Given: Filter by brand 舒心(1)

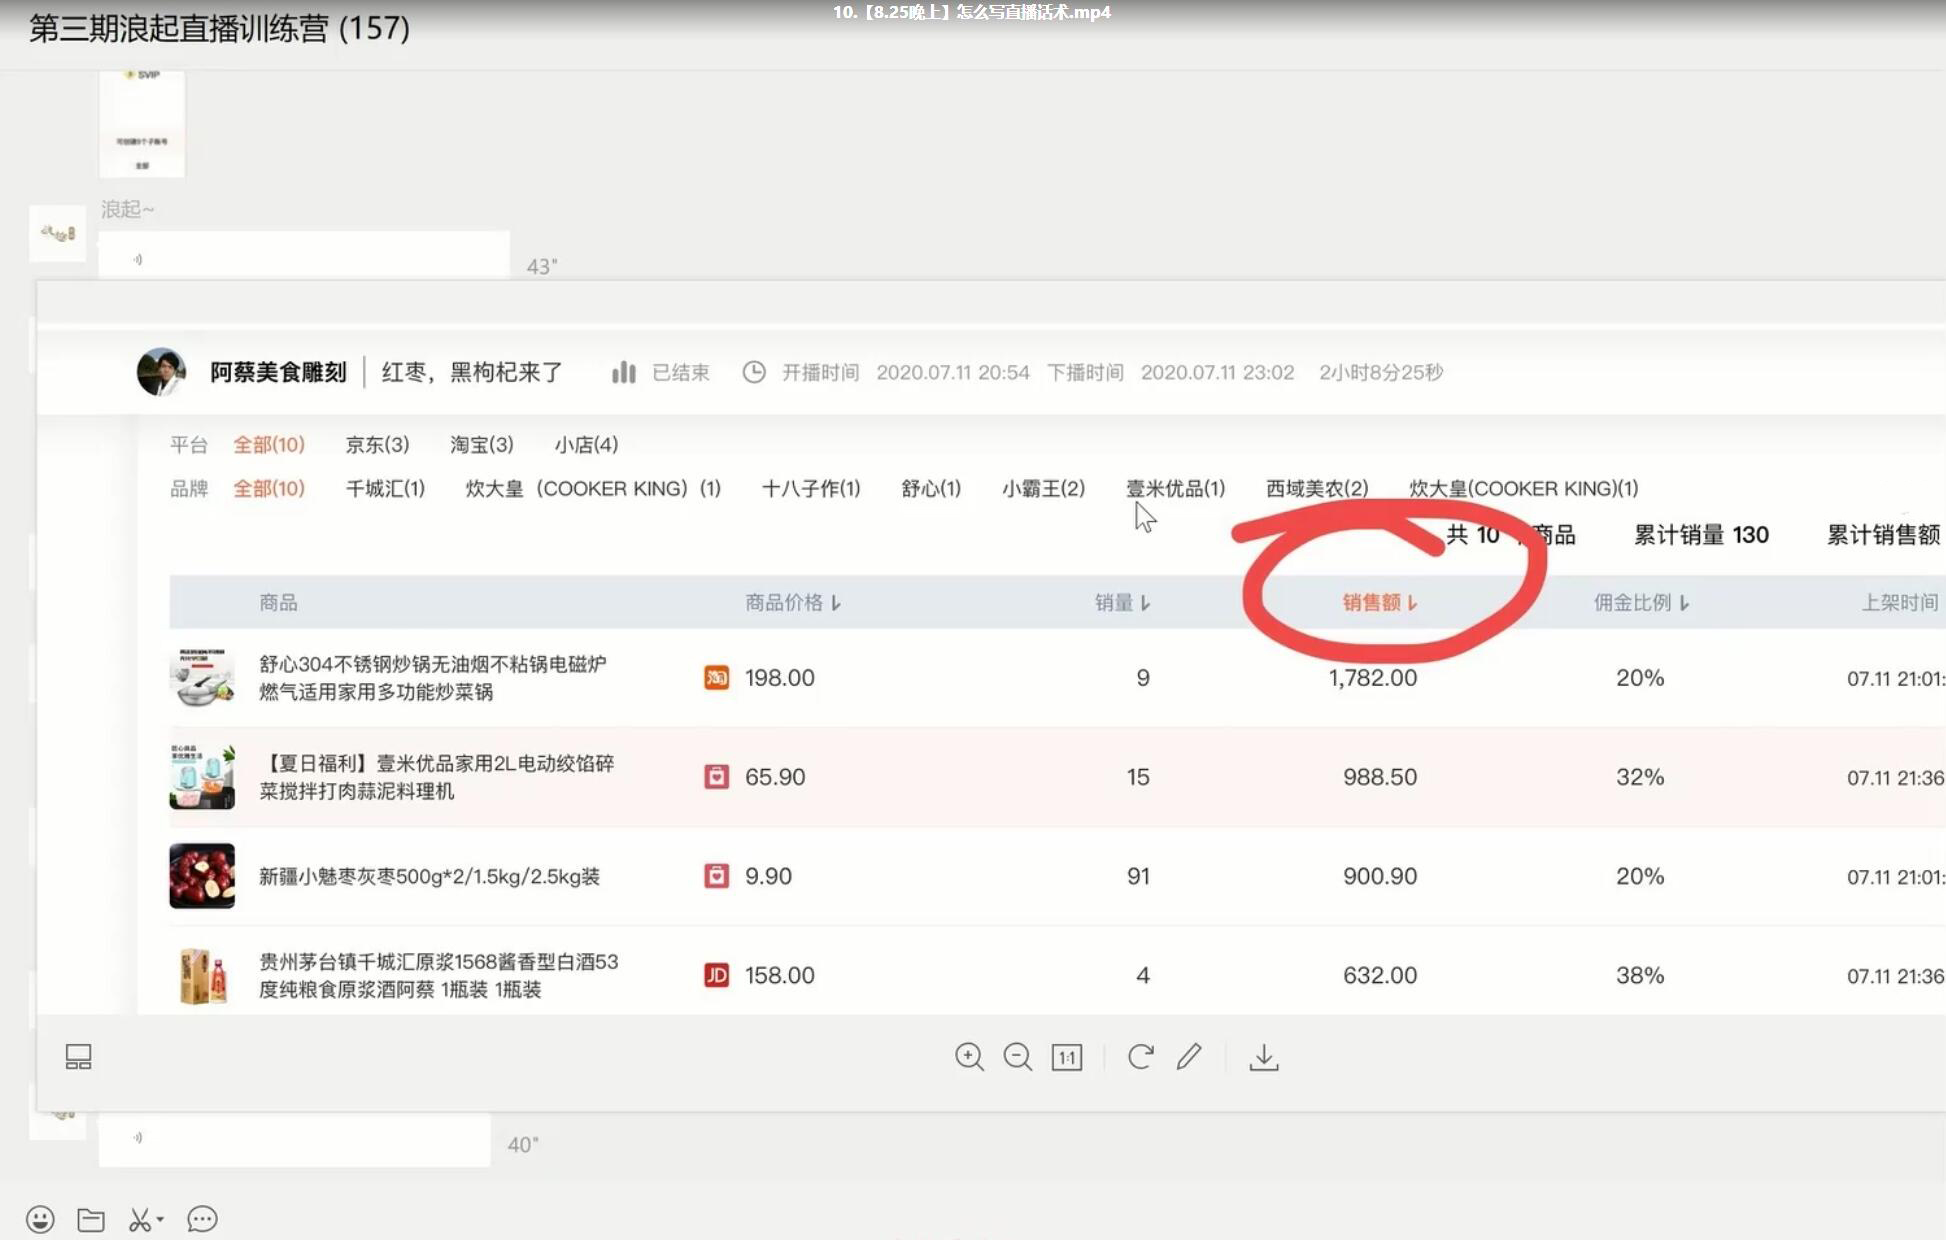Looking at the screenshot, I should coord(931,488).
